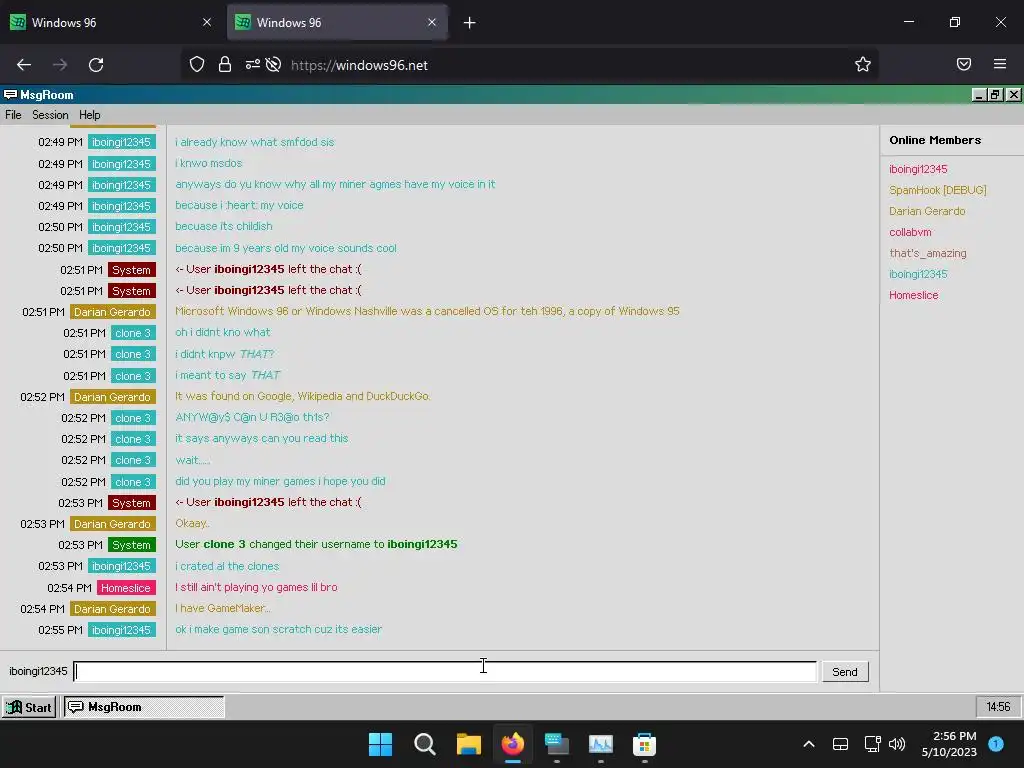
Task: Click the autoplay blocked icon in address bar
Action: [274, 64]
